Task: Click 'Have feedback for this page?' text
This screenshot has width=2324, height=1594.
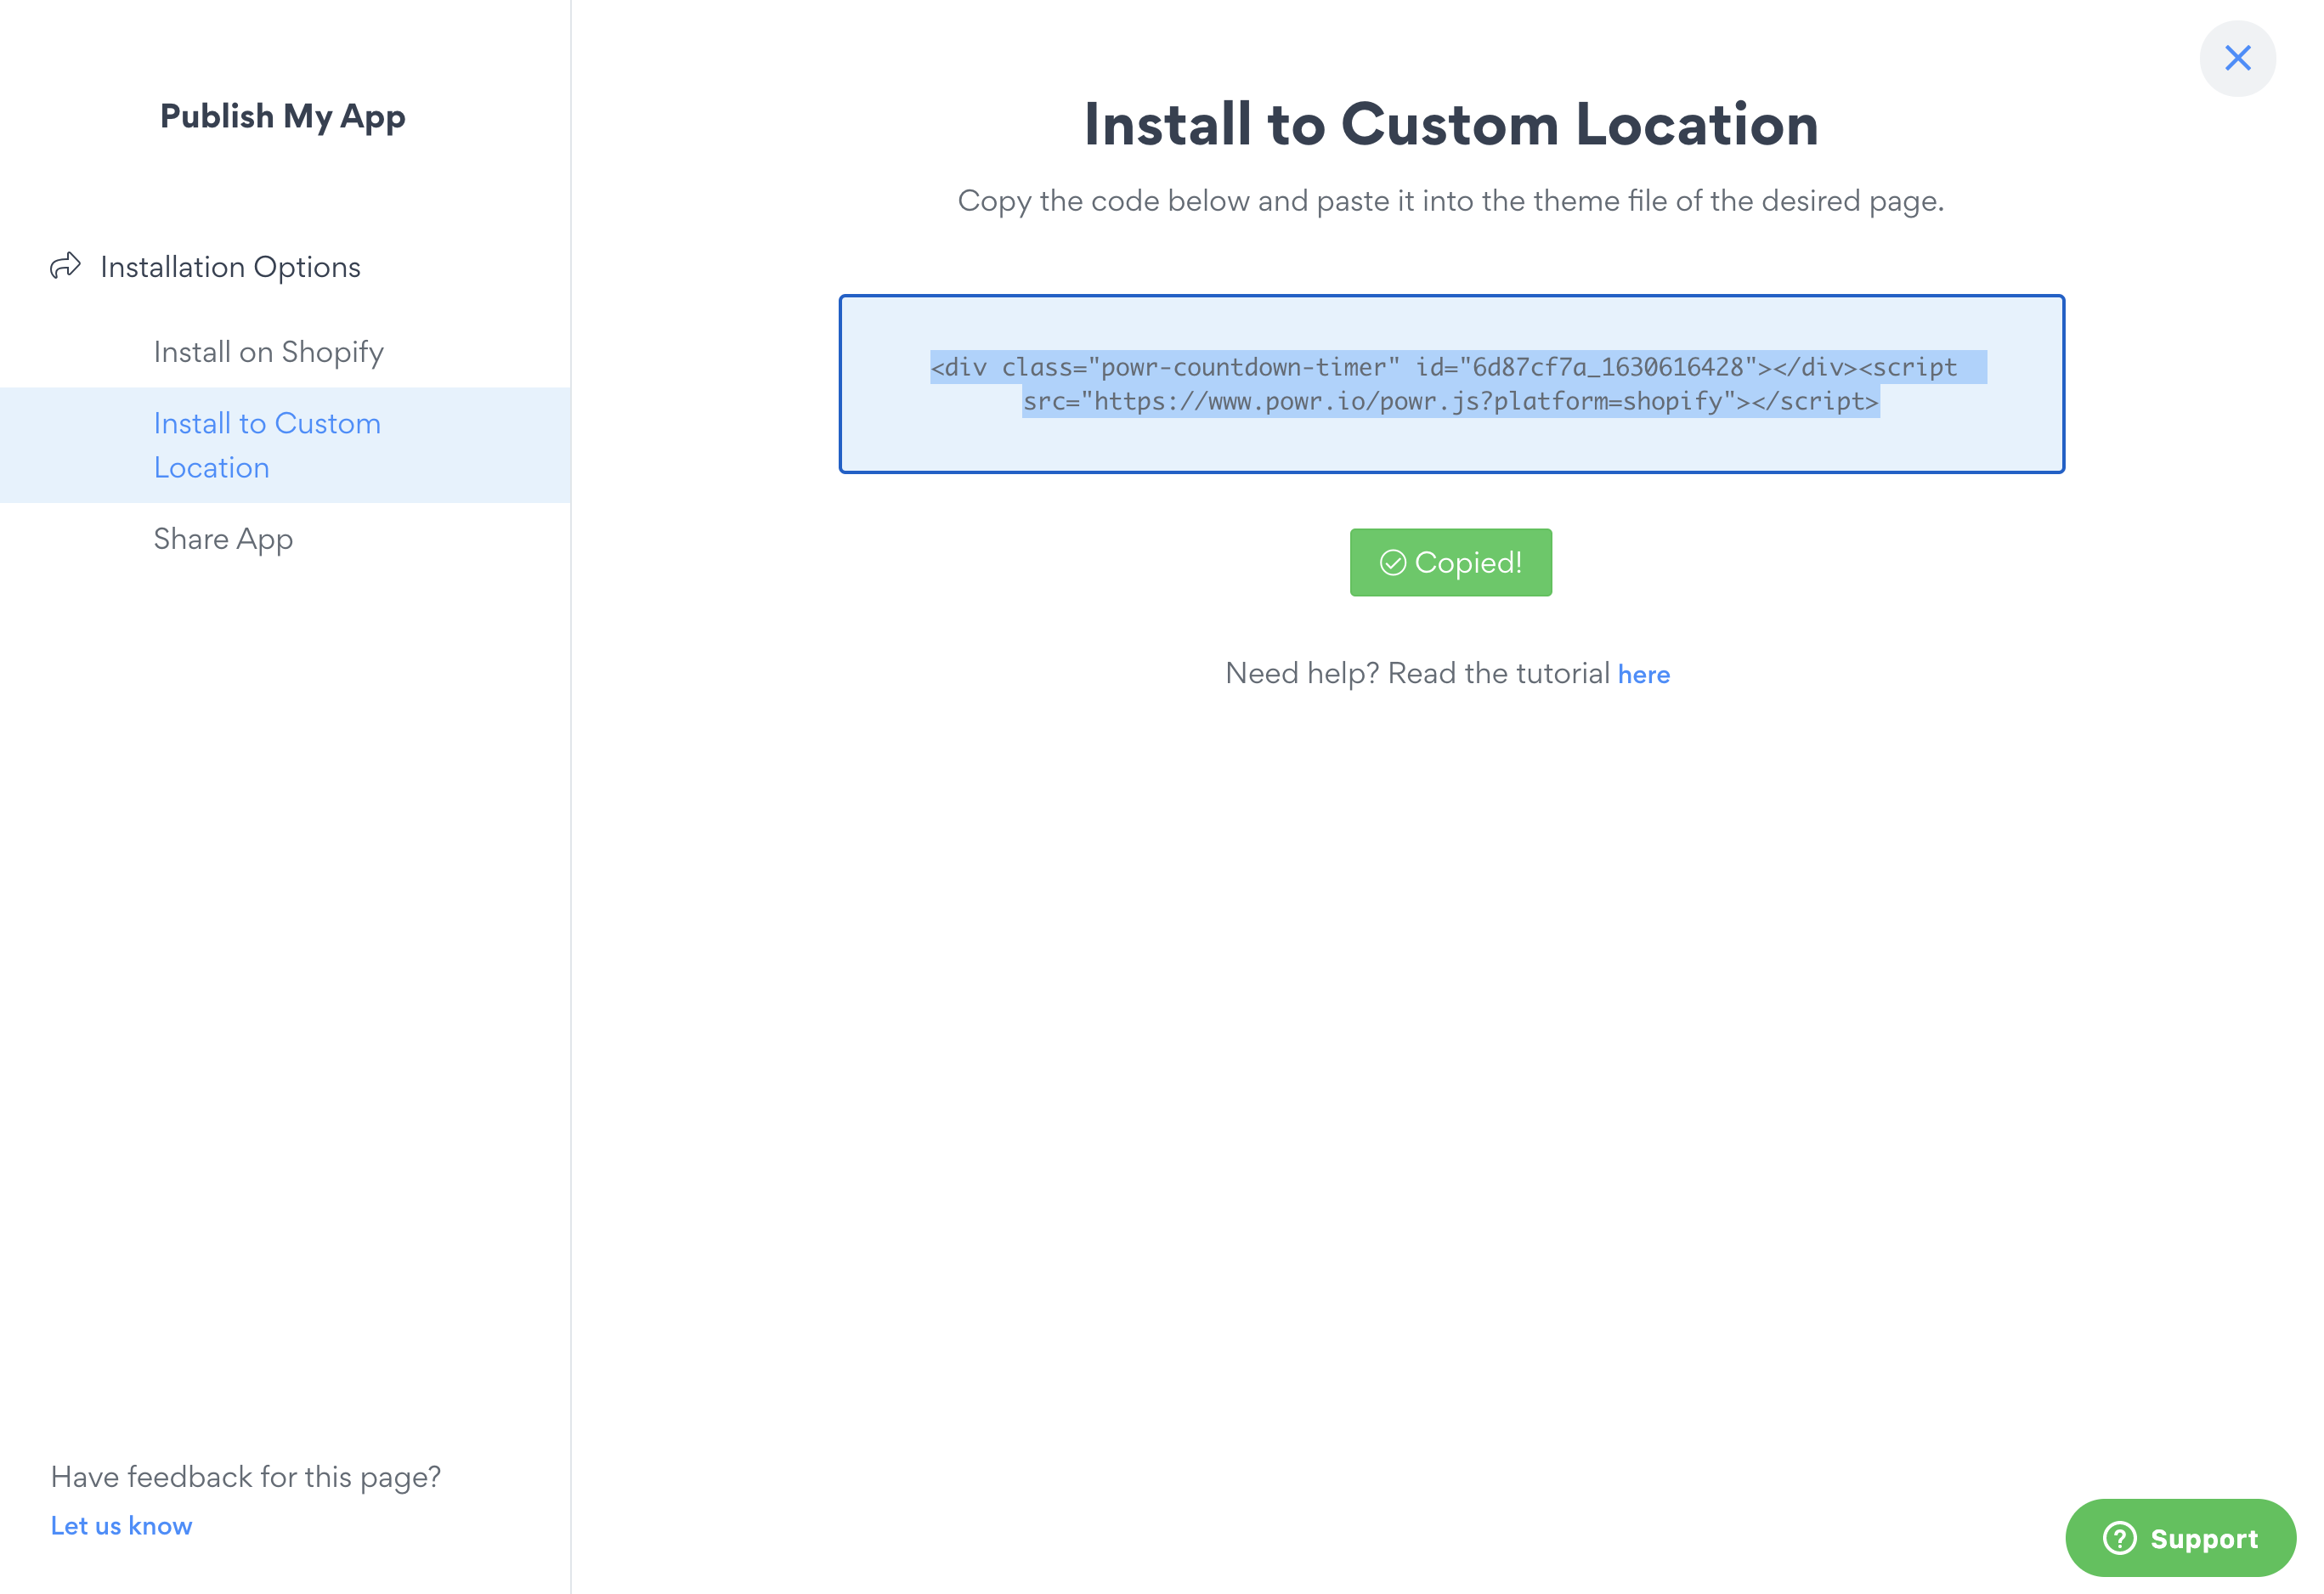Action: (246, 1477)
